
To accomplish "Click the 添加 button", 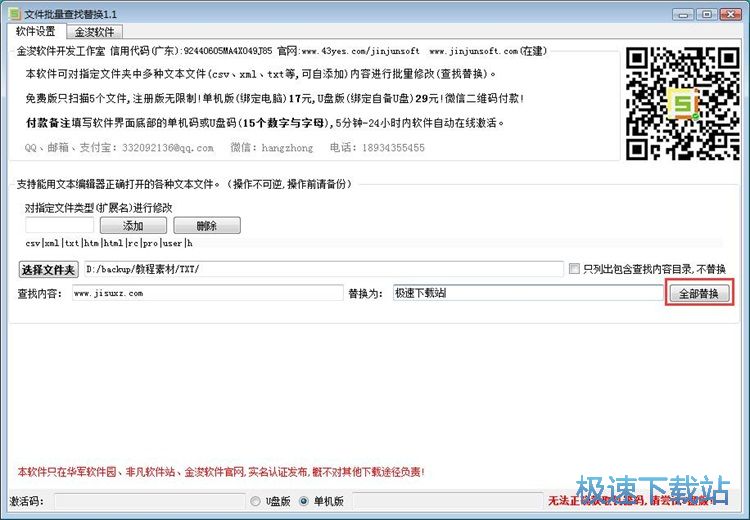I will point(133,225).
